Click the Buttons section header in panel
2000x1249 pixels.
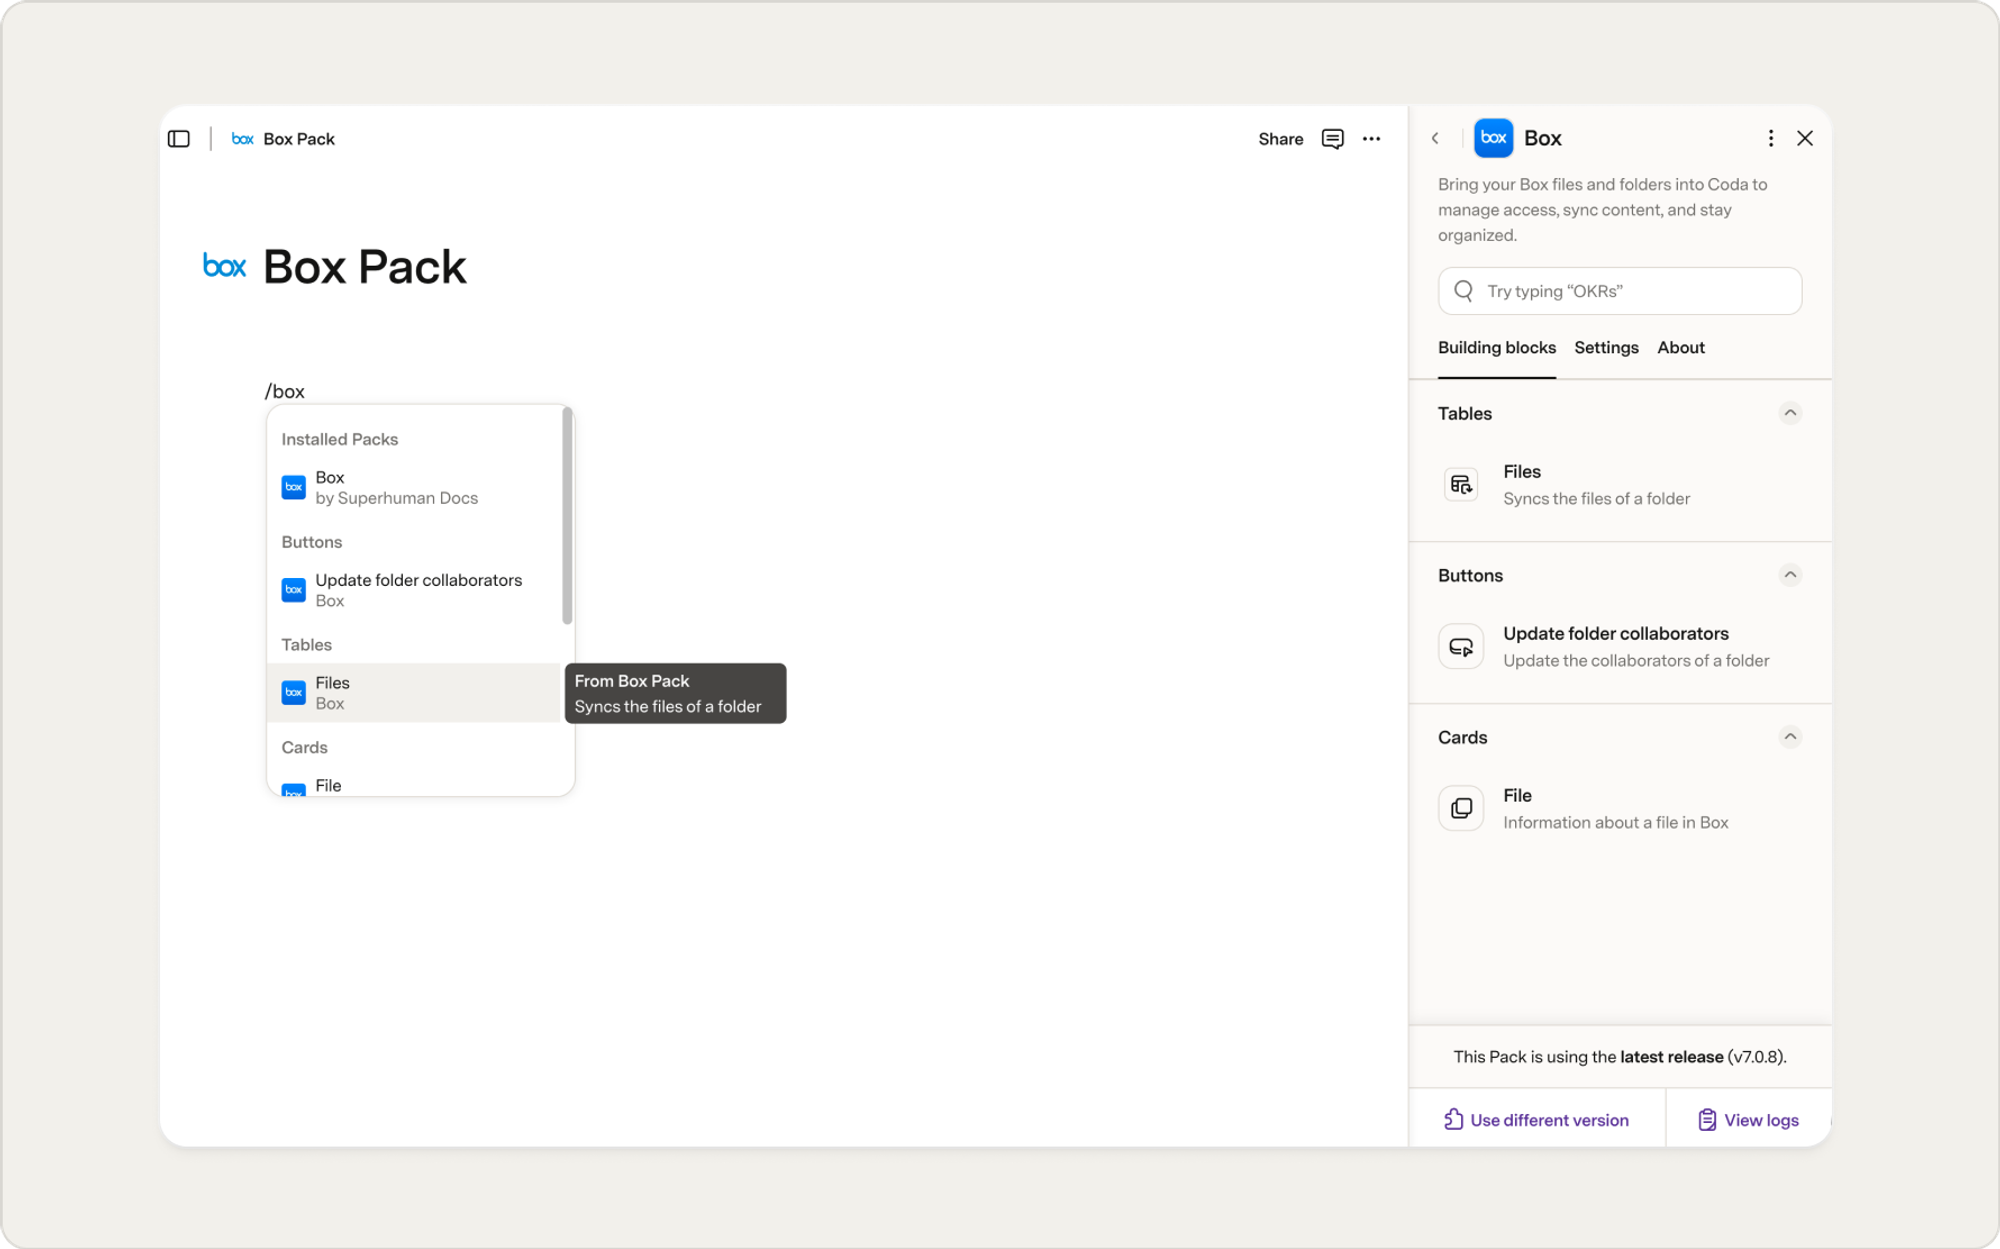[1470, 575]
